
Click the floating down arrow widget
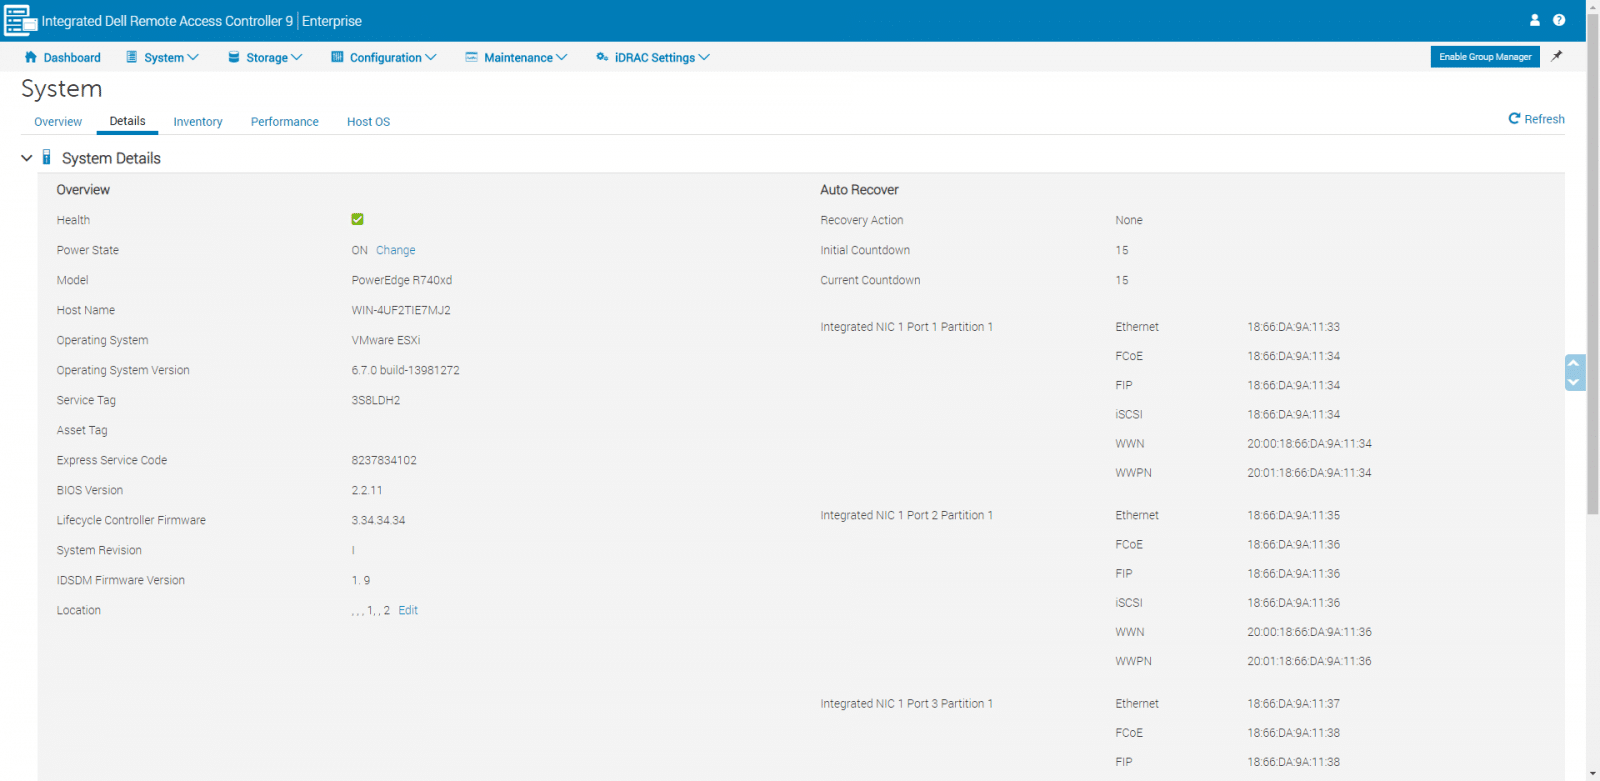[1574, 382]
